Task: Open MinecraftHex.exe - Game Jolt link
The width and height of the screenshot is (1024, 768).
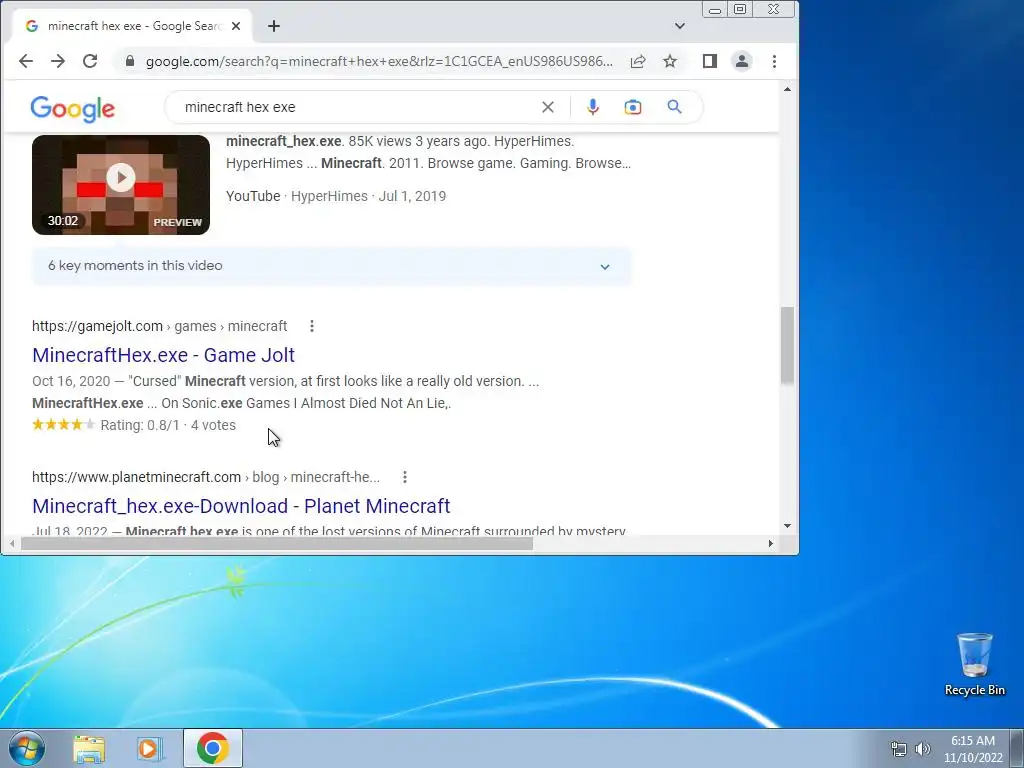Action: pyautogui.click(x=163, y=355)
